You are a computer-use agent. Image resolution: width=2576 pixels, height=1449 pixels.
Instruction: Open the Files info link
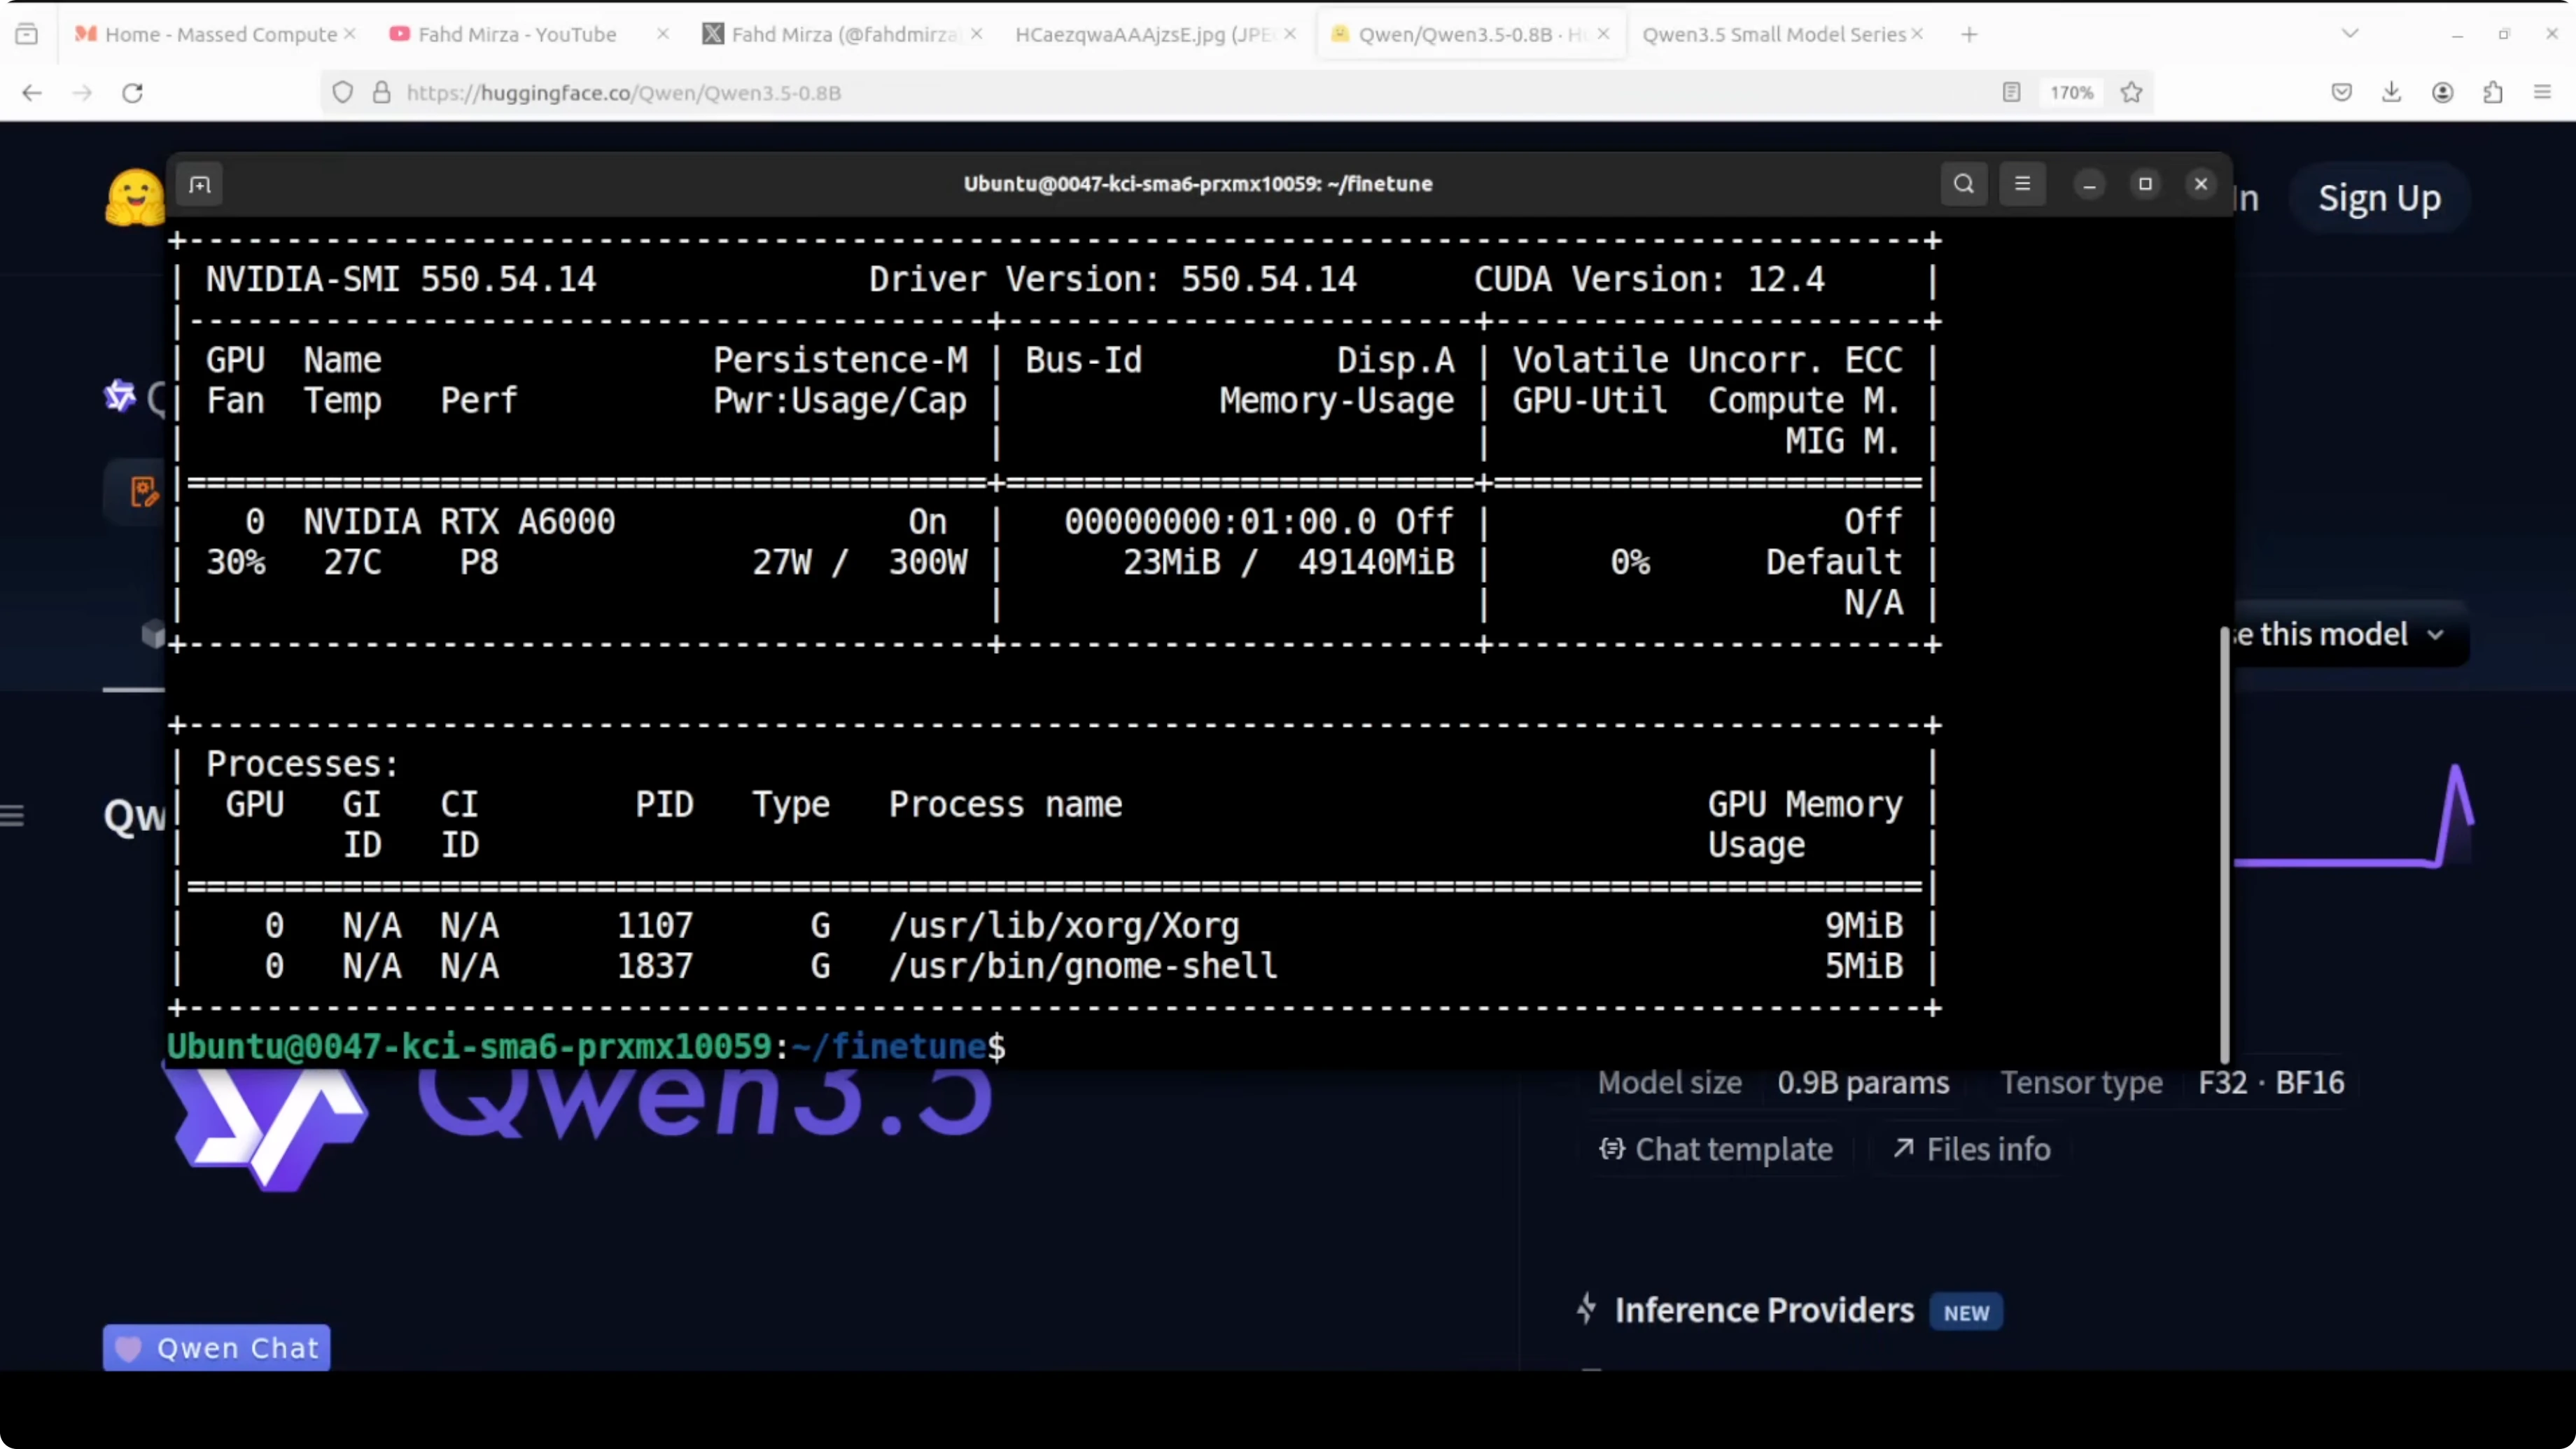click(1969, 1148)
